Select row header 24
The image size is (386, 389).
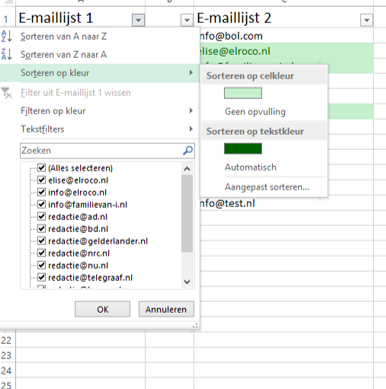(x=6, y=370)
